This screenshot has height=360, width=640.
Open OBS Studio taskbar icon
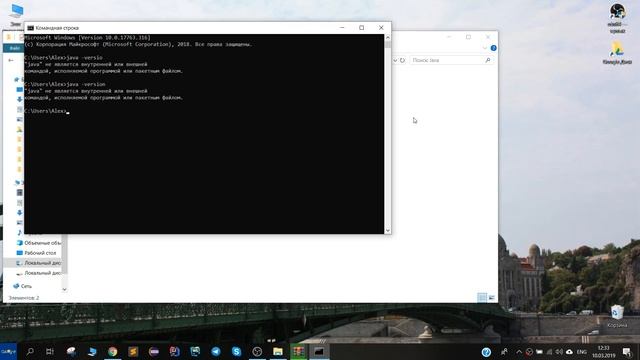[257, 351]
